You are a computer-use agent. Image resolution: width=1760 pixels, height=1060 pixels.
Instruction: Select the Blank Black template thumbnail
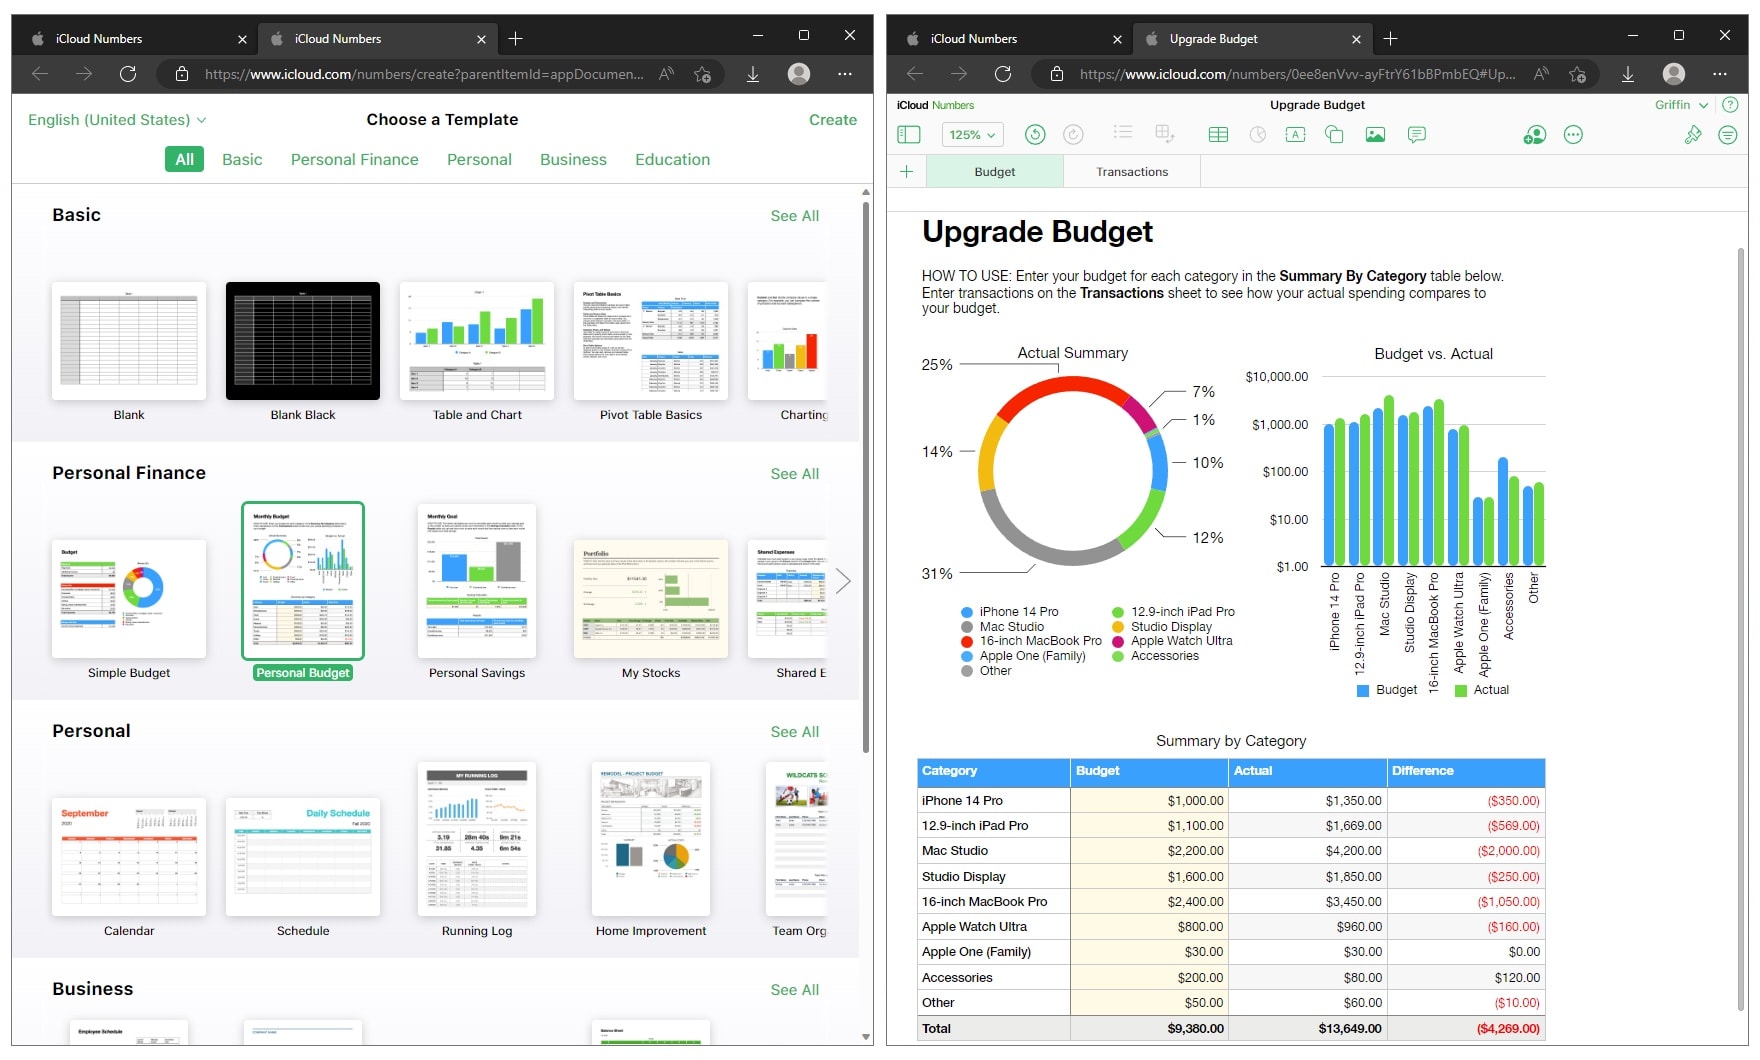coord(302,341)
